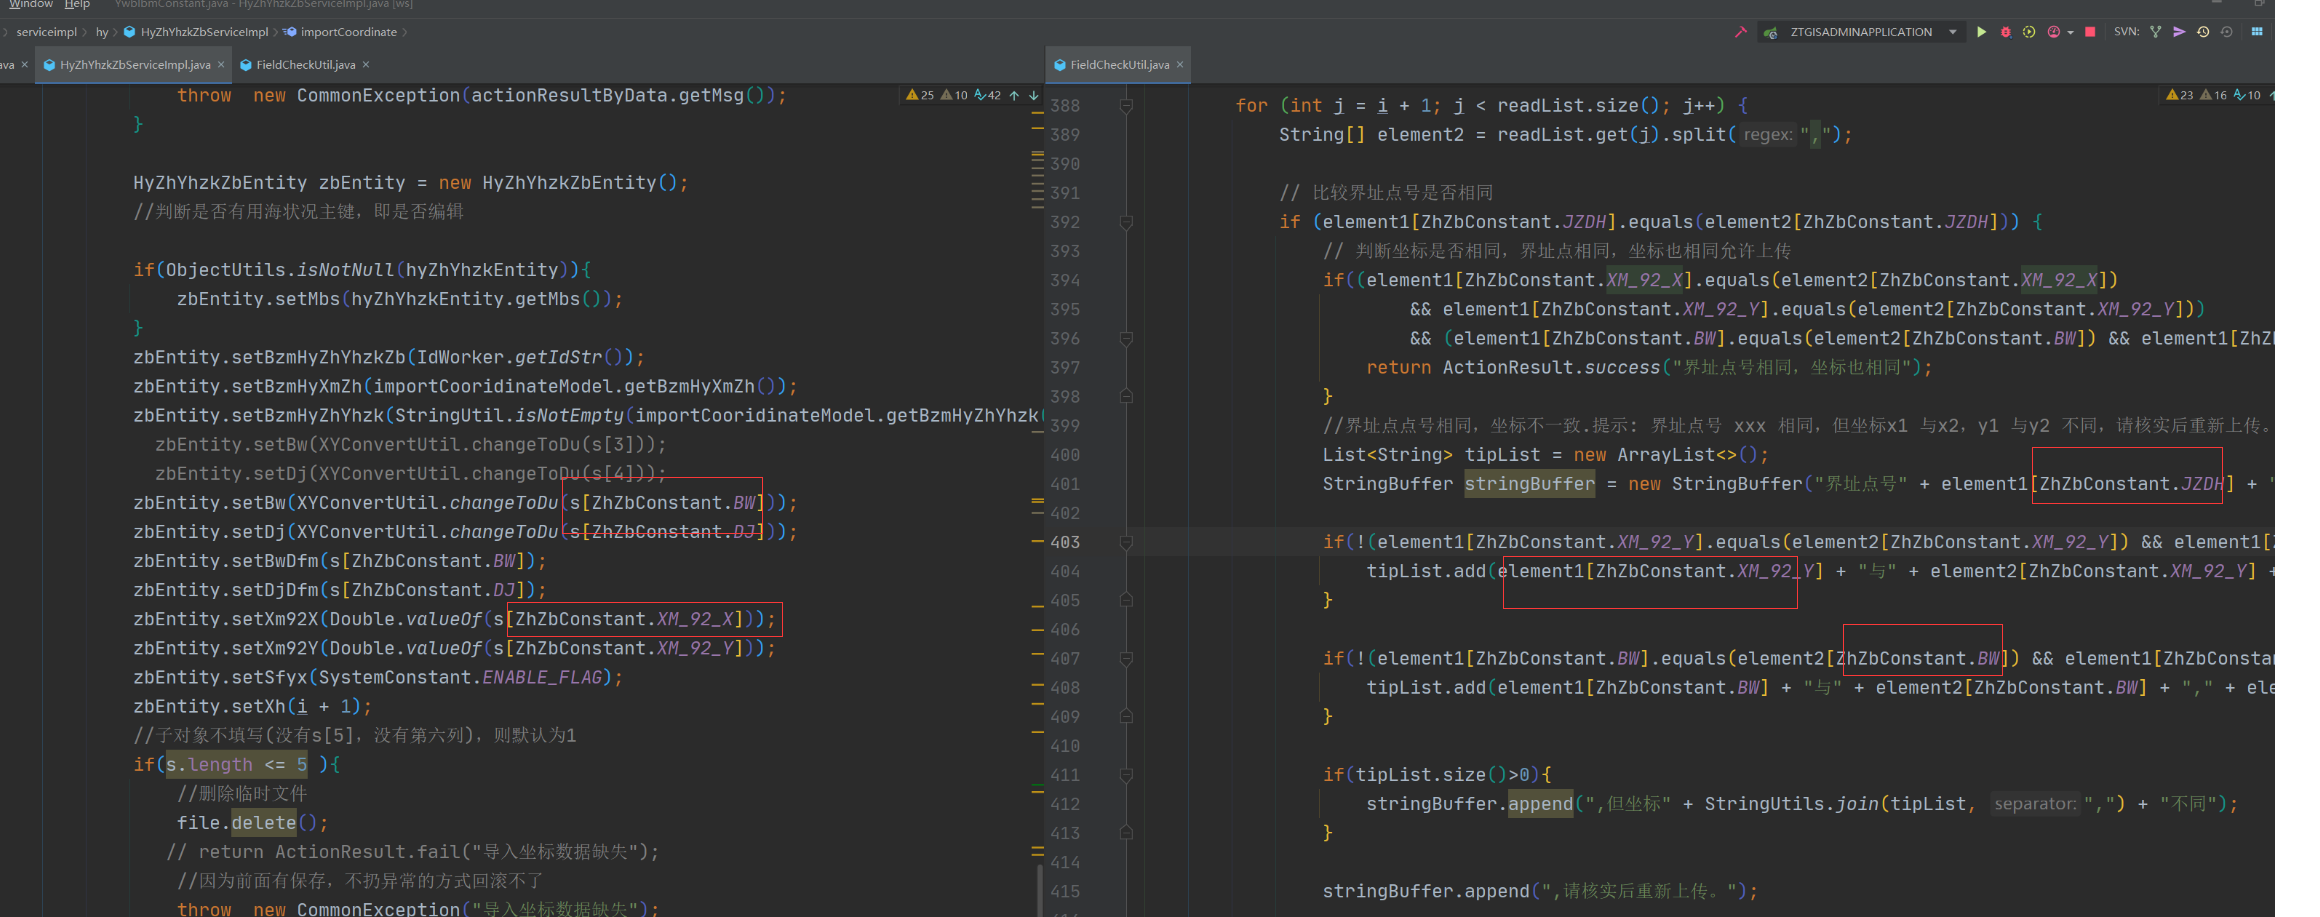The image size is (2320, 917).
Task: Switch to HyZhYhzkZbServiceImpl.java tab
Action: point(134,65)
